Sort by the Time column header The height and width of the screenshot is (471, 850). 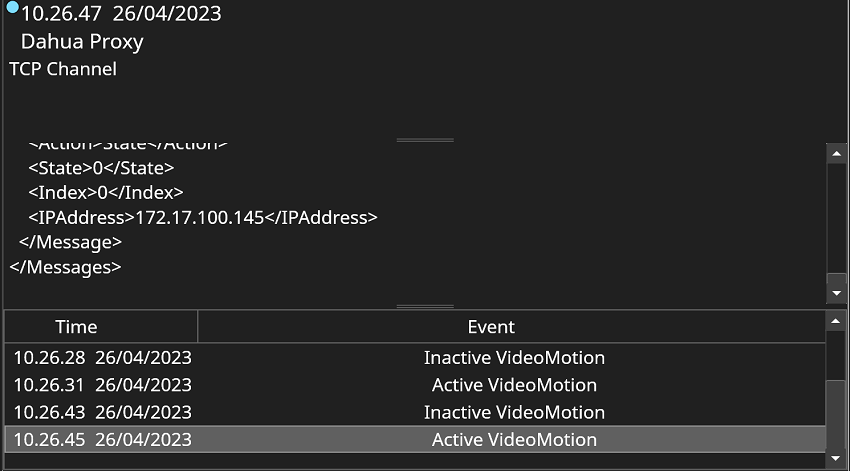(x=76, y=327)
